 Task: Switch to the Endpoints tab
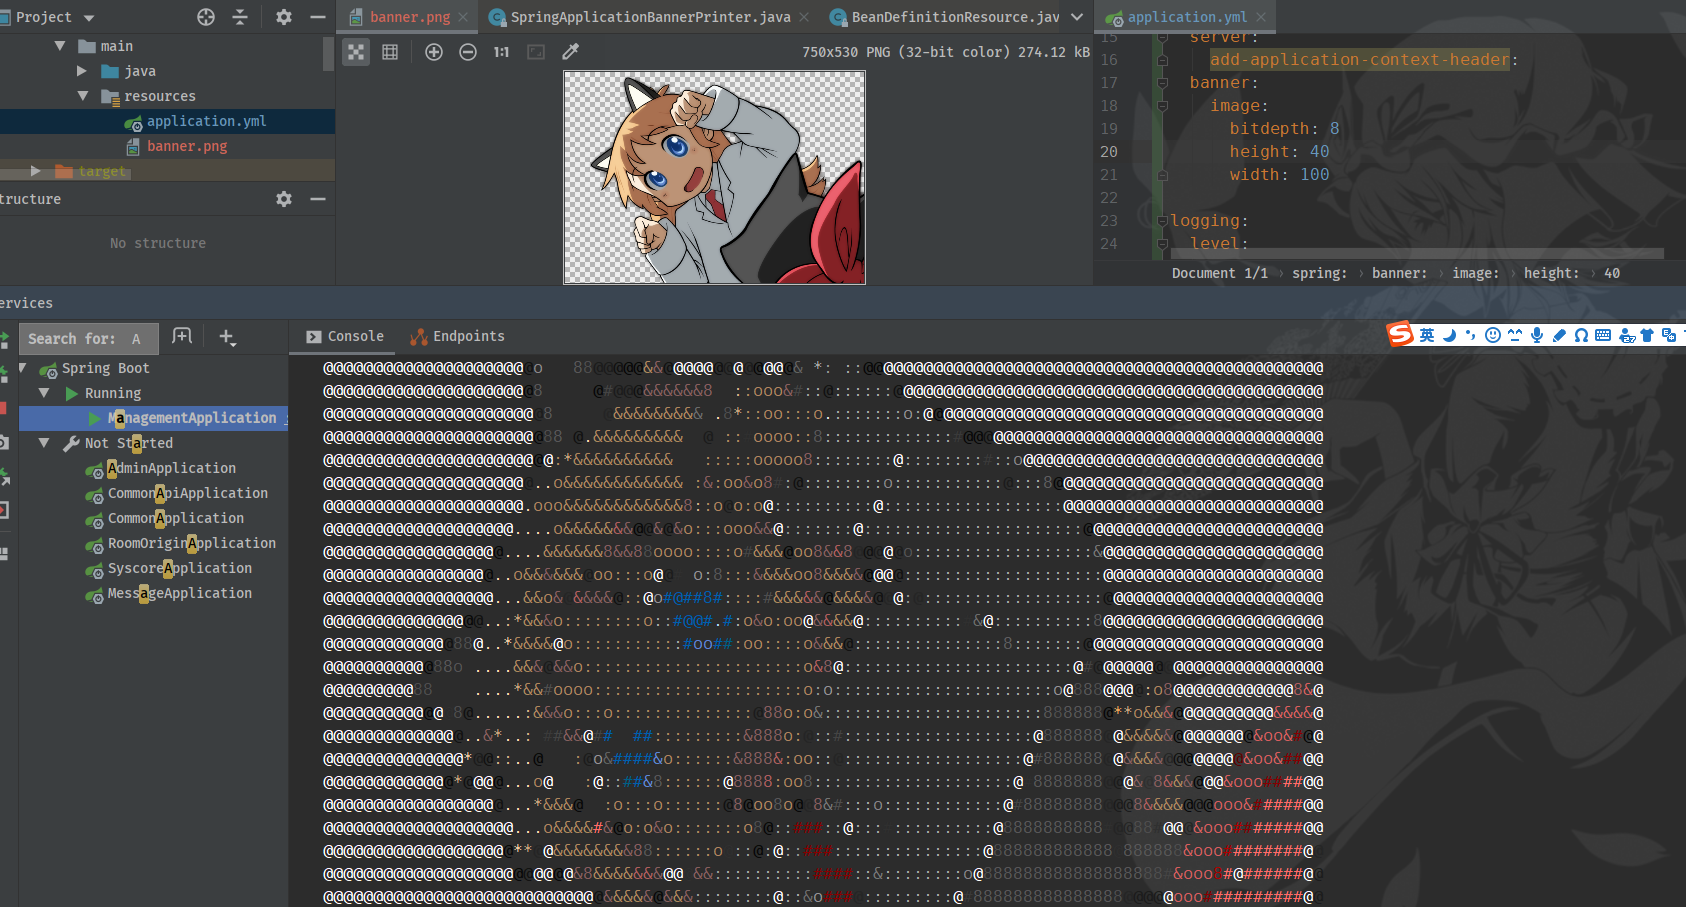point(458,337)
